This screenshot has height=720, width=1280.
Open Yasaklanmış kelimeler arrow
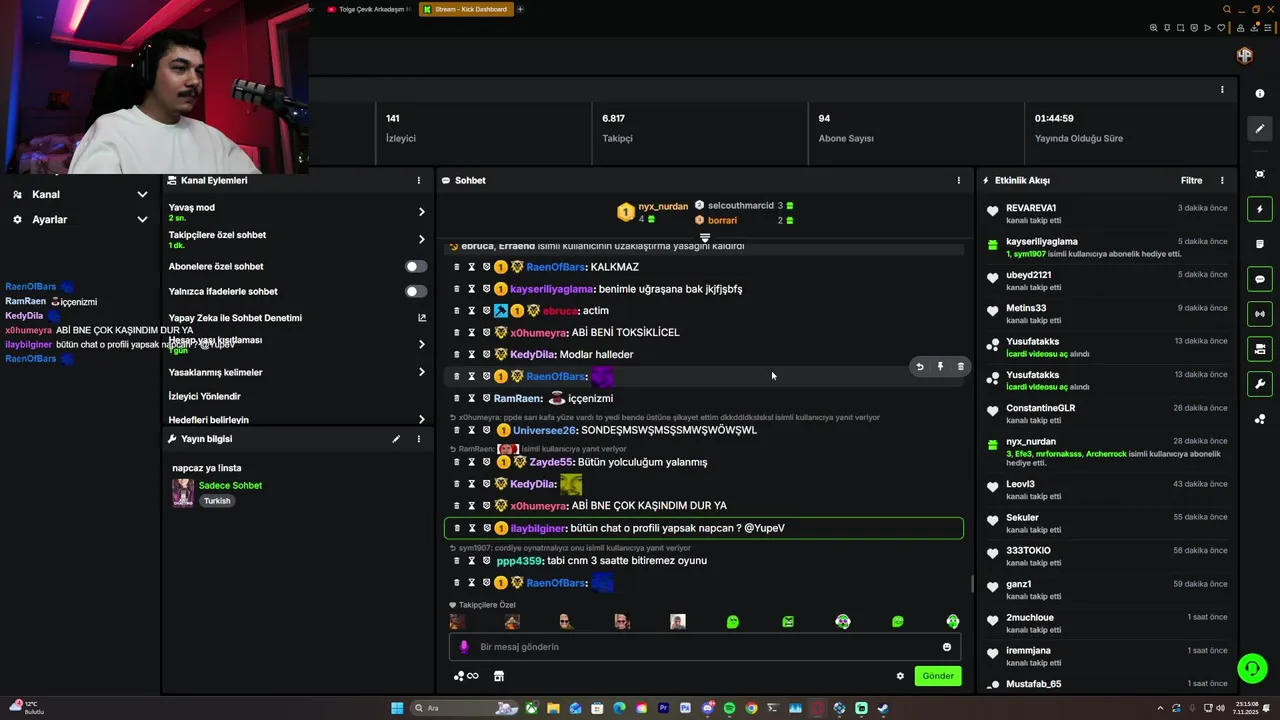[x=421, y=372]
